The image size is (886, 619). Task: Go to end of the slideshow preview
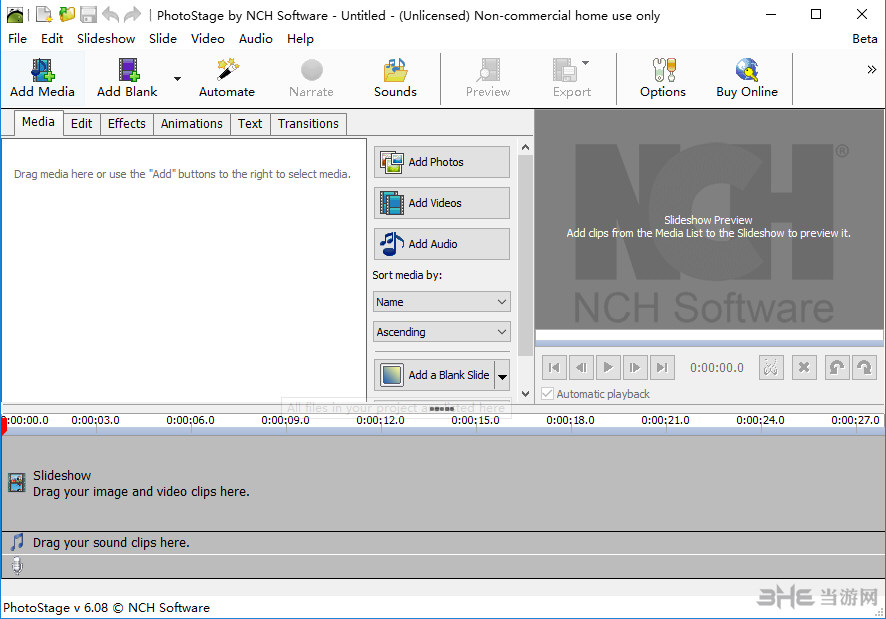click(x=662, y=368)
